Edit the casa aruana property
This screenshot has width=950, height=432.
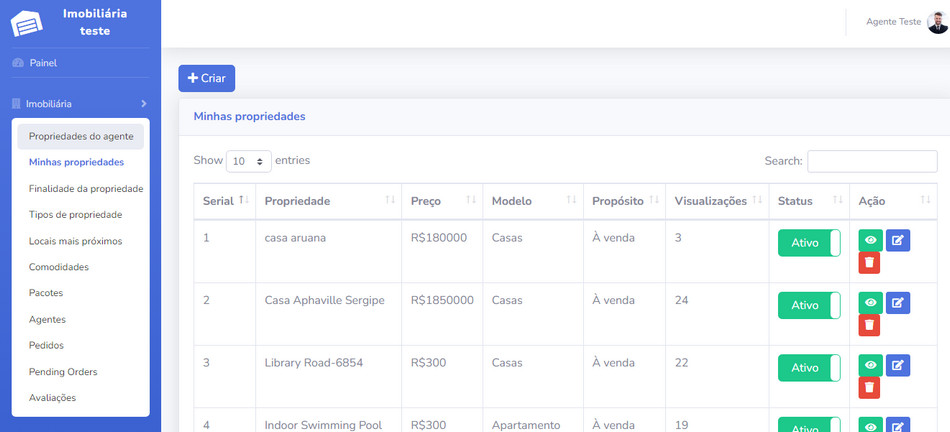click(x=898, y=241)
